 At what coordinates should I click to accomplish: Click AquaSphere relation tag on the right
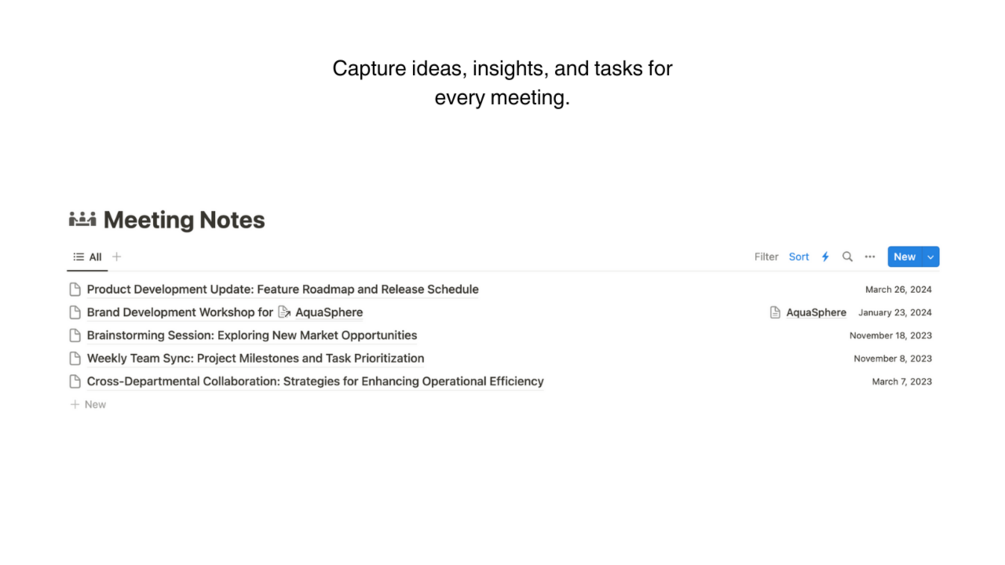click(x=808, y=312)
